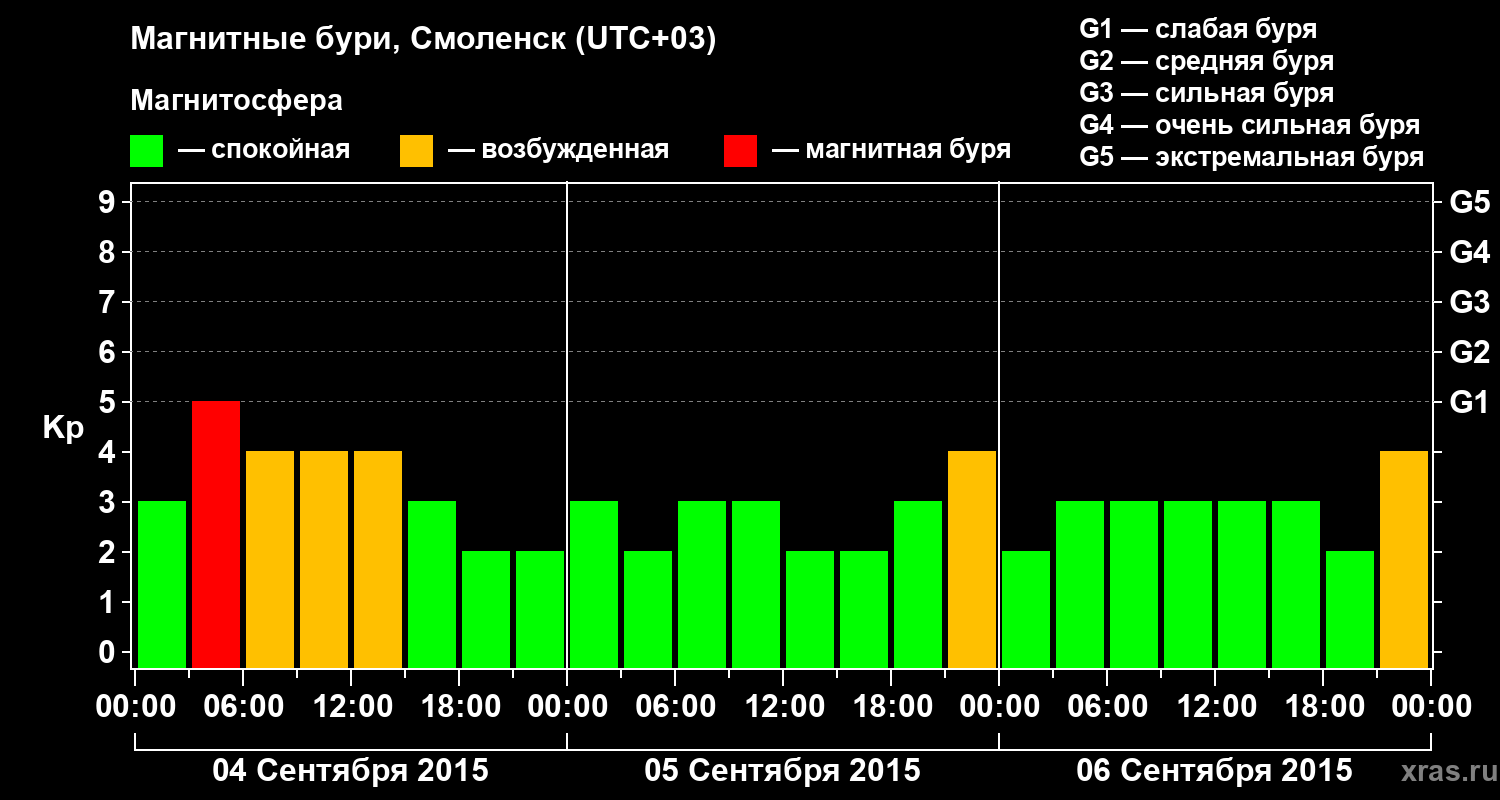Screen dimensions: 1500x800
Task: Click the green legend swatch for спокойная
Action: [x=147, y=151]
